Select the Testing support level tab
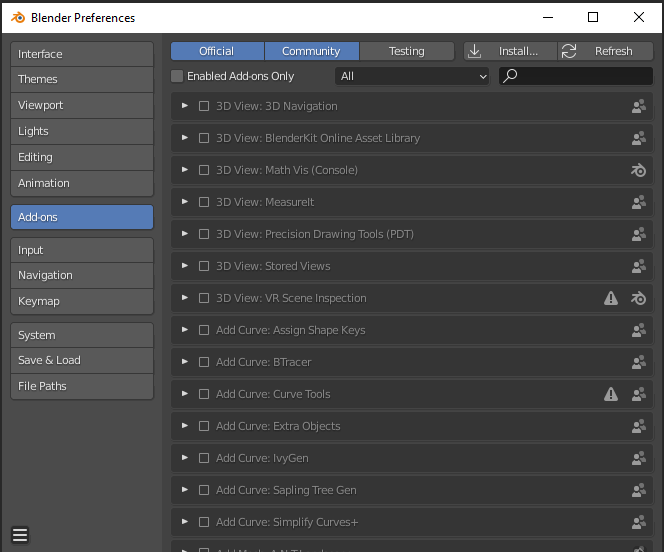This screenshot has width=664, height=552. [407, 51]
